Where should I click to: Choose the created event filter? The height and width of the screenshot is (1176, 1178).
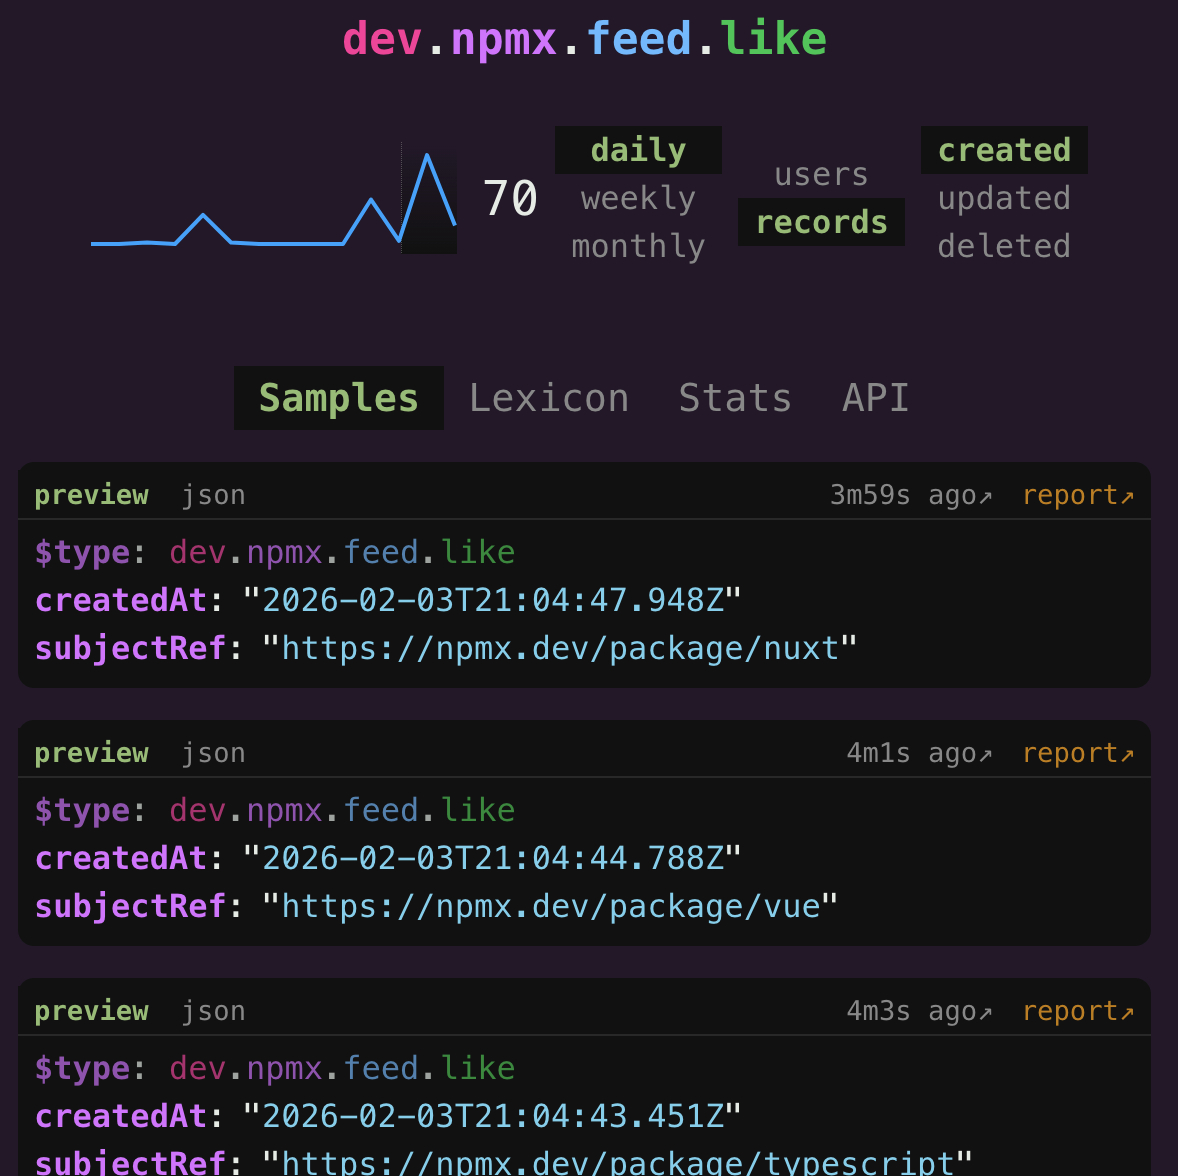[x=1004, y=150]
